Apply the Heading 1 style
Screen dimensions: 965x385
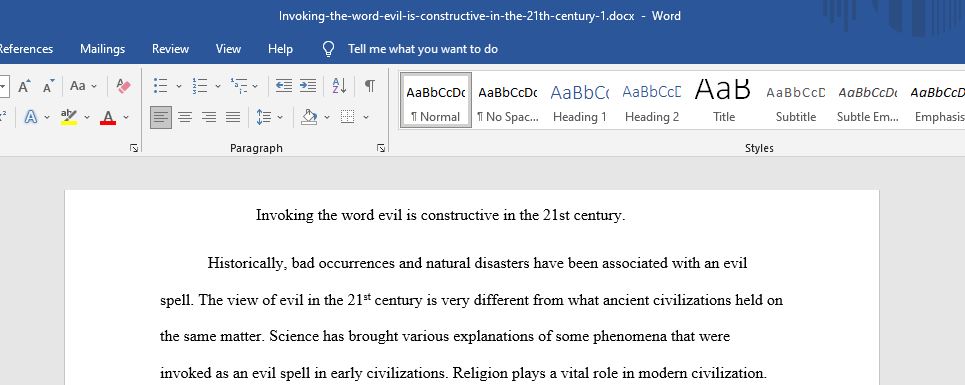(x=580, y=100)
